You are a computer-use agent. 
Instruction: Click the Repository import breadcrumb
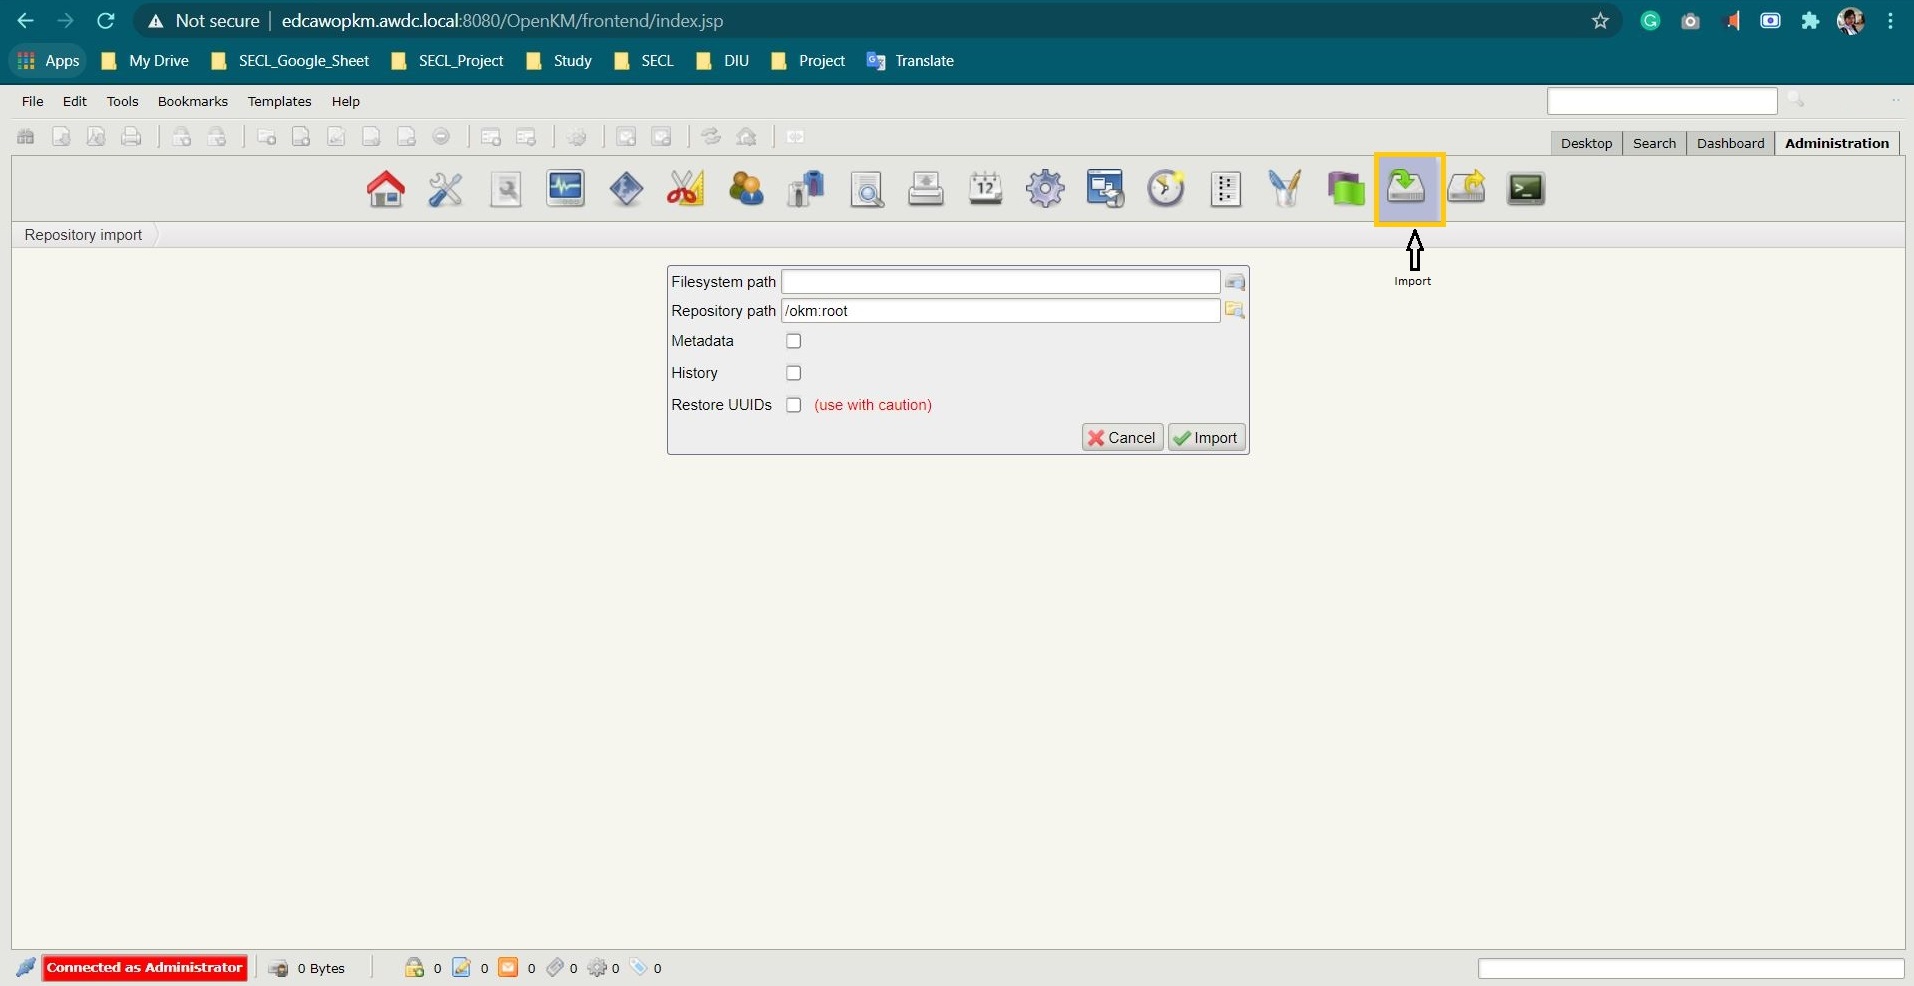pos(84,235)
